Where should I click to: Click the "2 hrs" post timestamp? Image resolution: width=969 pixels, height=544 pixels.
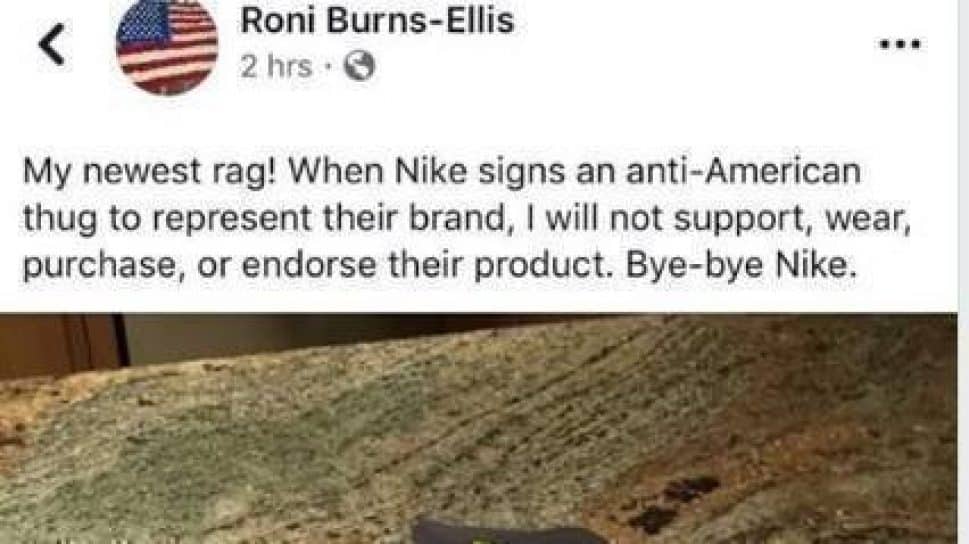point(276,66)
